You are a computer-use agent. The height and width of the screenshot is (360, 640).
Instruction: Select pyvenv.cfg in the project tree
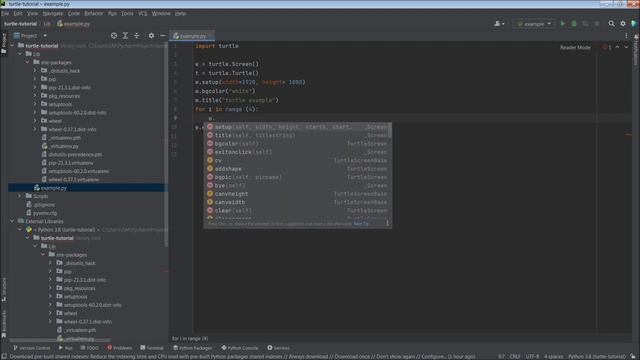pos(45,213)
